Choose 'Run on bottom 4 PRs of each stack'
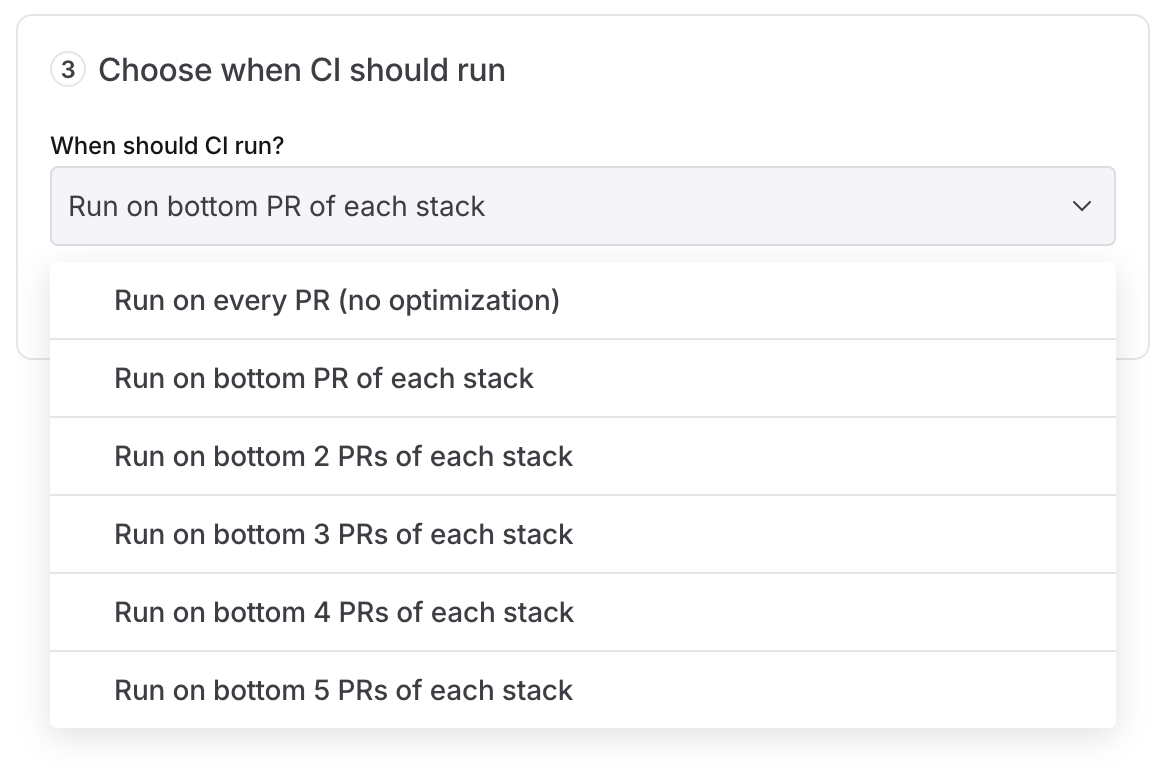This screenshot has width=1160, height=768. click(343, 612)
